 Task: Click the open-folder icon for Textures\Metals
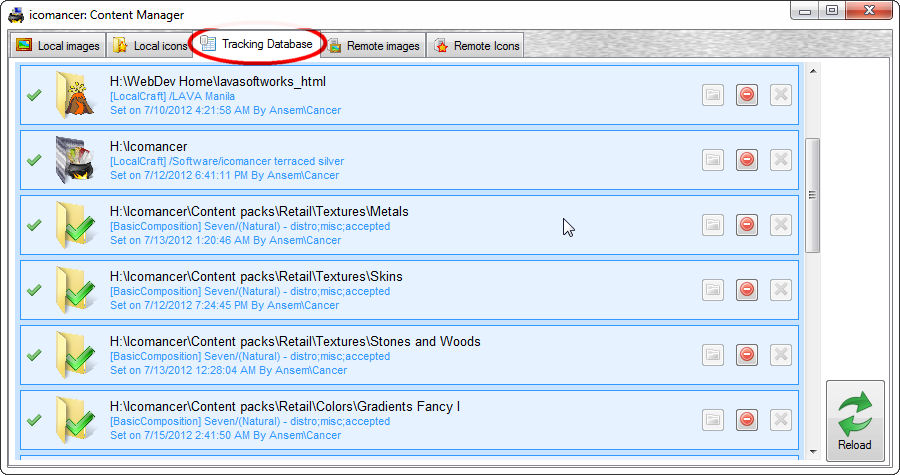(x=713, y=224)
